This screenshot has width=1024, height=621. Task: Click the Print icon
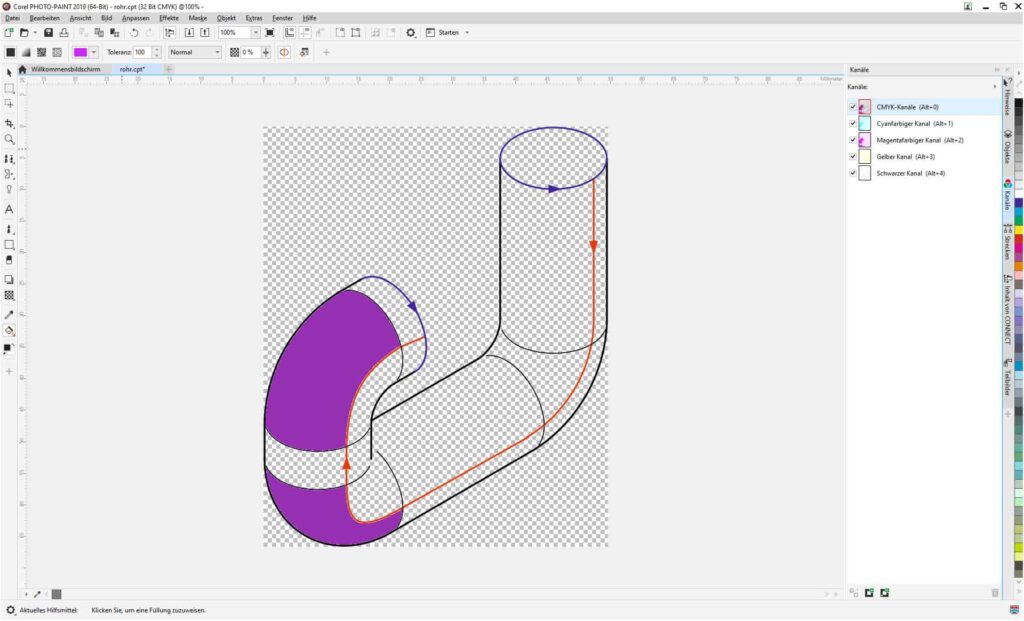point(64,33)
